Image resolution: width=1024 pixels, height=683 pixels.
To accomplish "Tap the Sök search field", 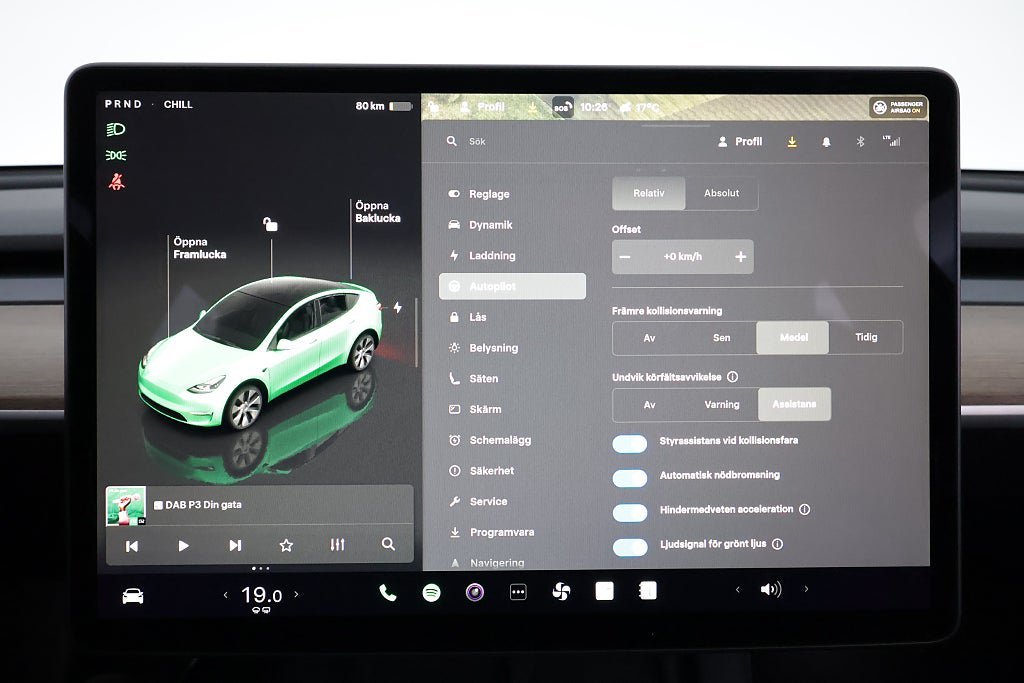I will pyautogui.click(x=520, y=142).
